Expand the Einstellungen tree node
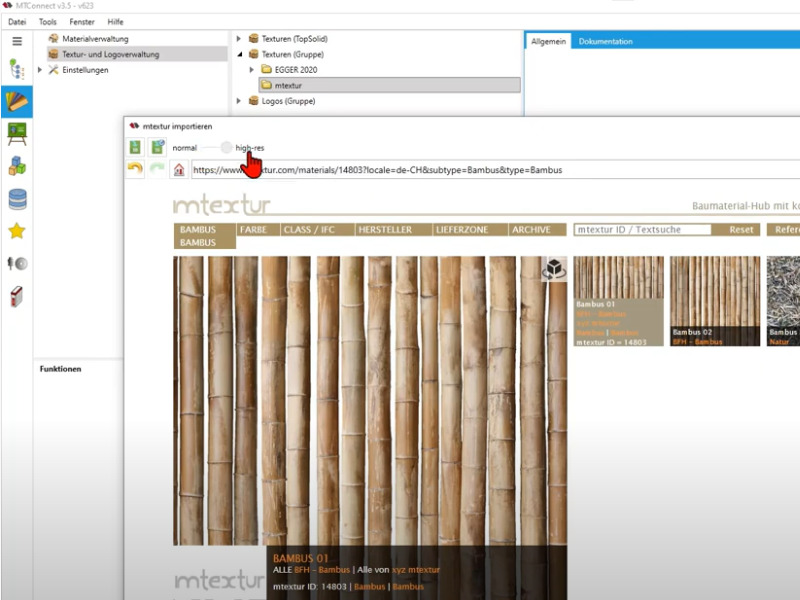The height and width of the screenshot is (600, 800). (x=39, y=70)
